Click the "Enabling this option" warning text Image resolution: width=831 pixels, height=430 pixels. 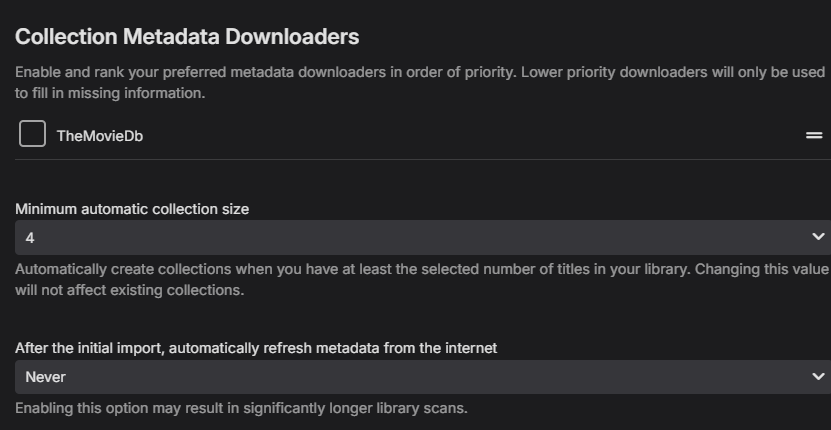pos(240,408)
